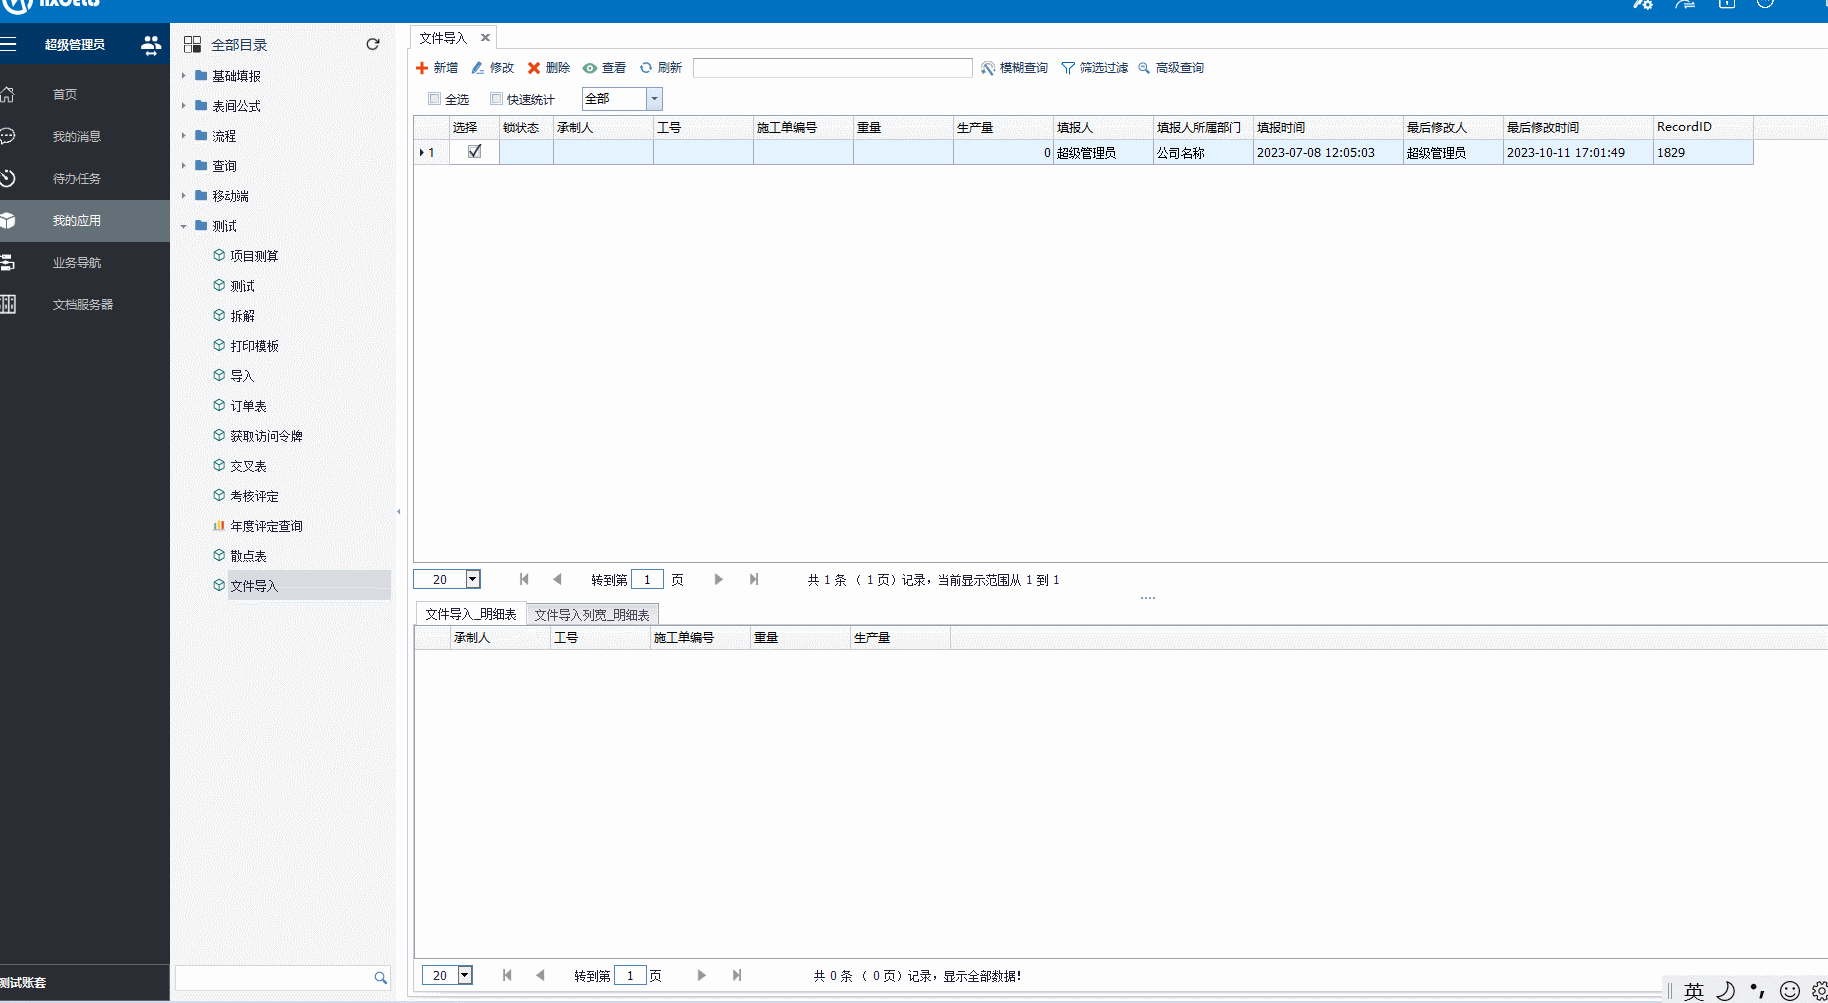This screenshot has width=1828, height=1003.
Task: Click the red 删除 delete icon
Action: tap(534, 68)
